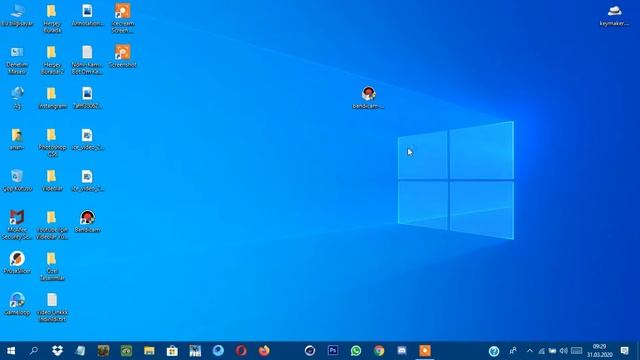Select the user folder with person icon
Screen dimensions: 640x360
pyautogui.click(x=17, y=139)
